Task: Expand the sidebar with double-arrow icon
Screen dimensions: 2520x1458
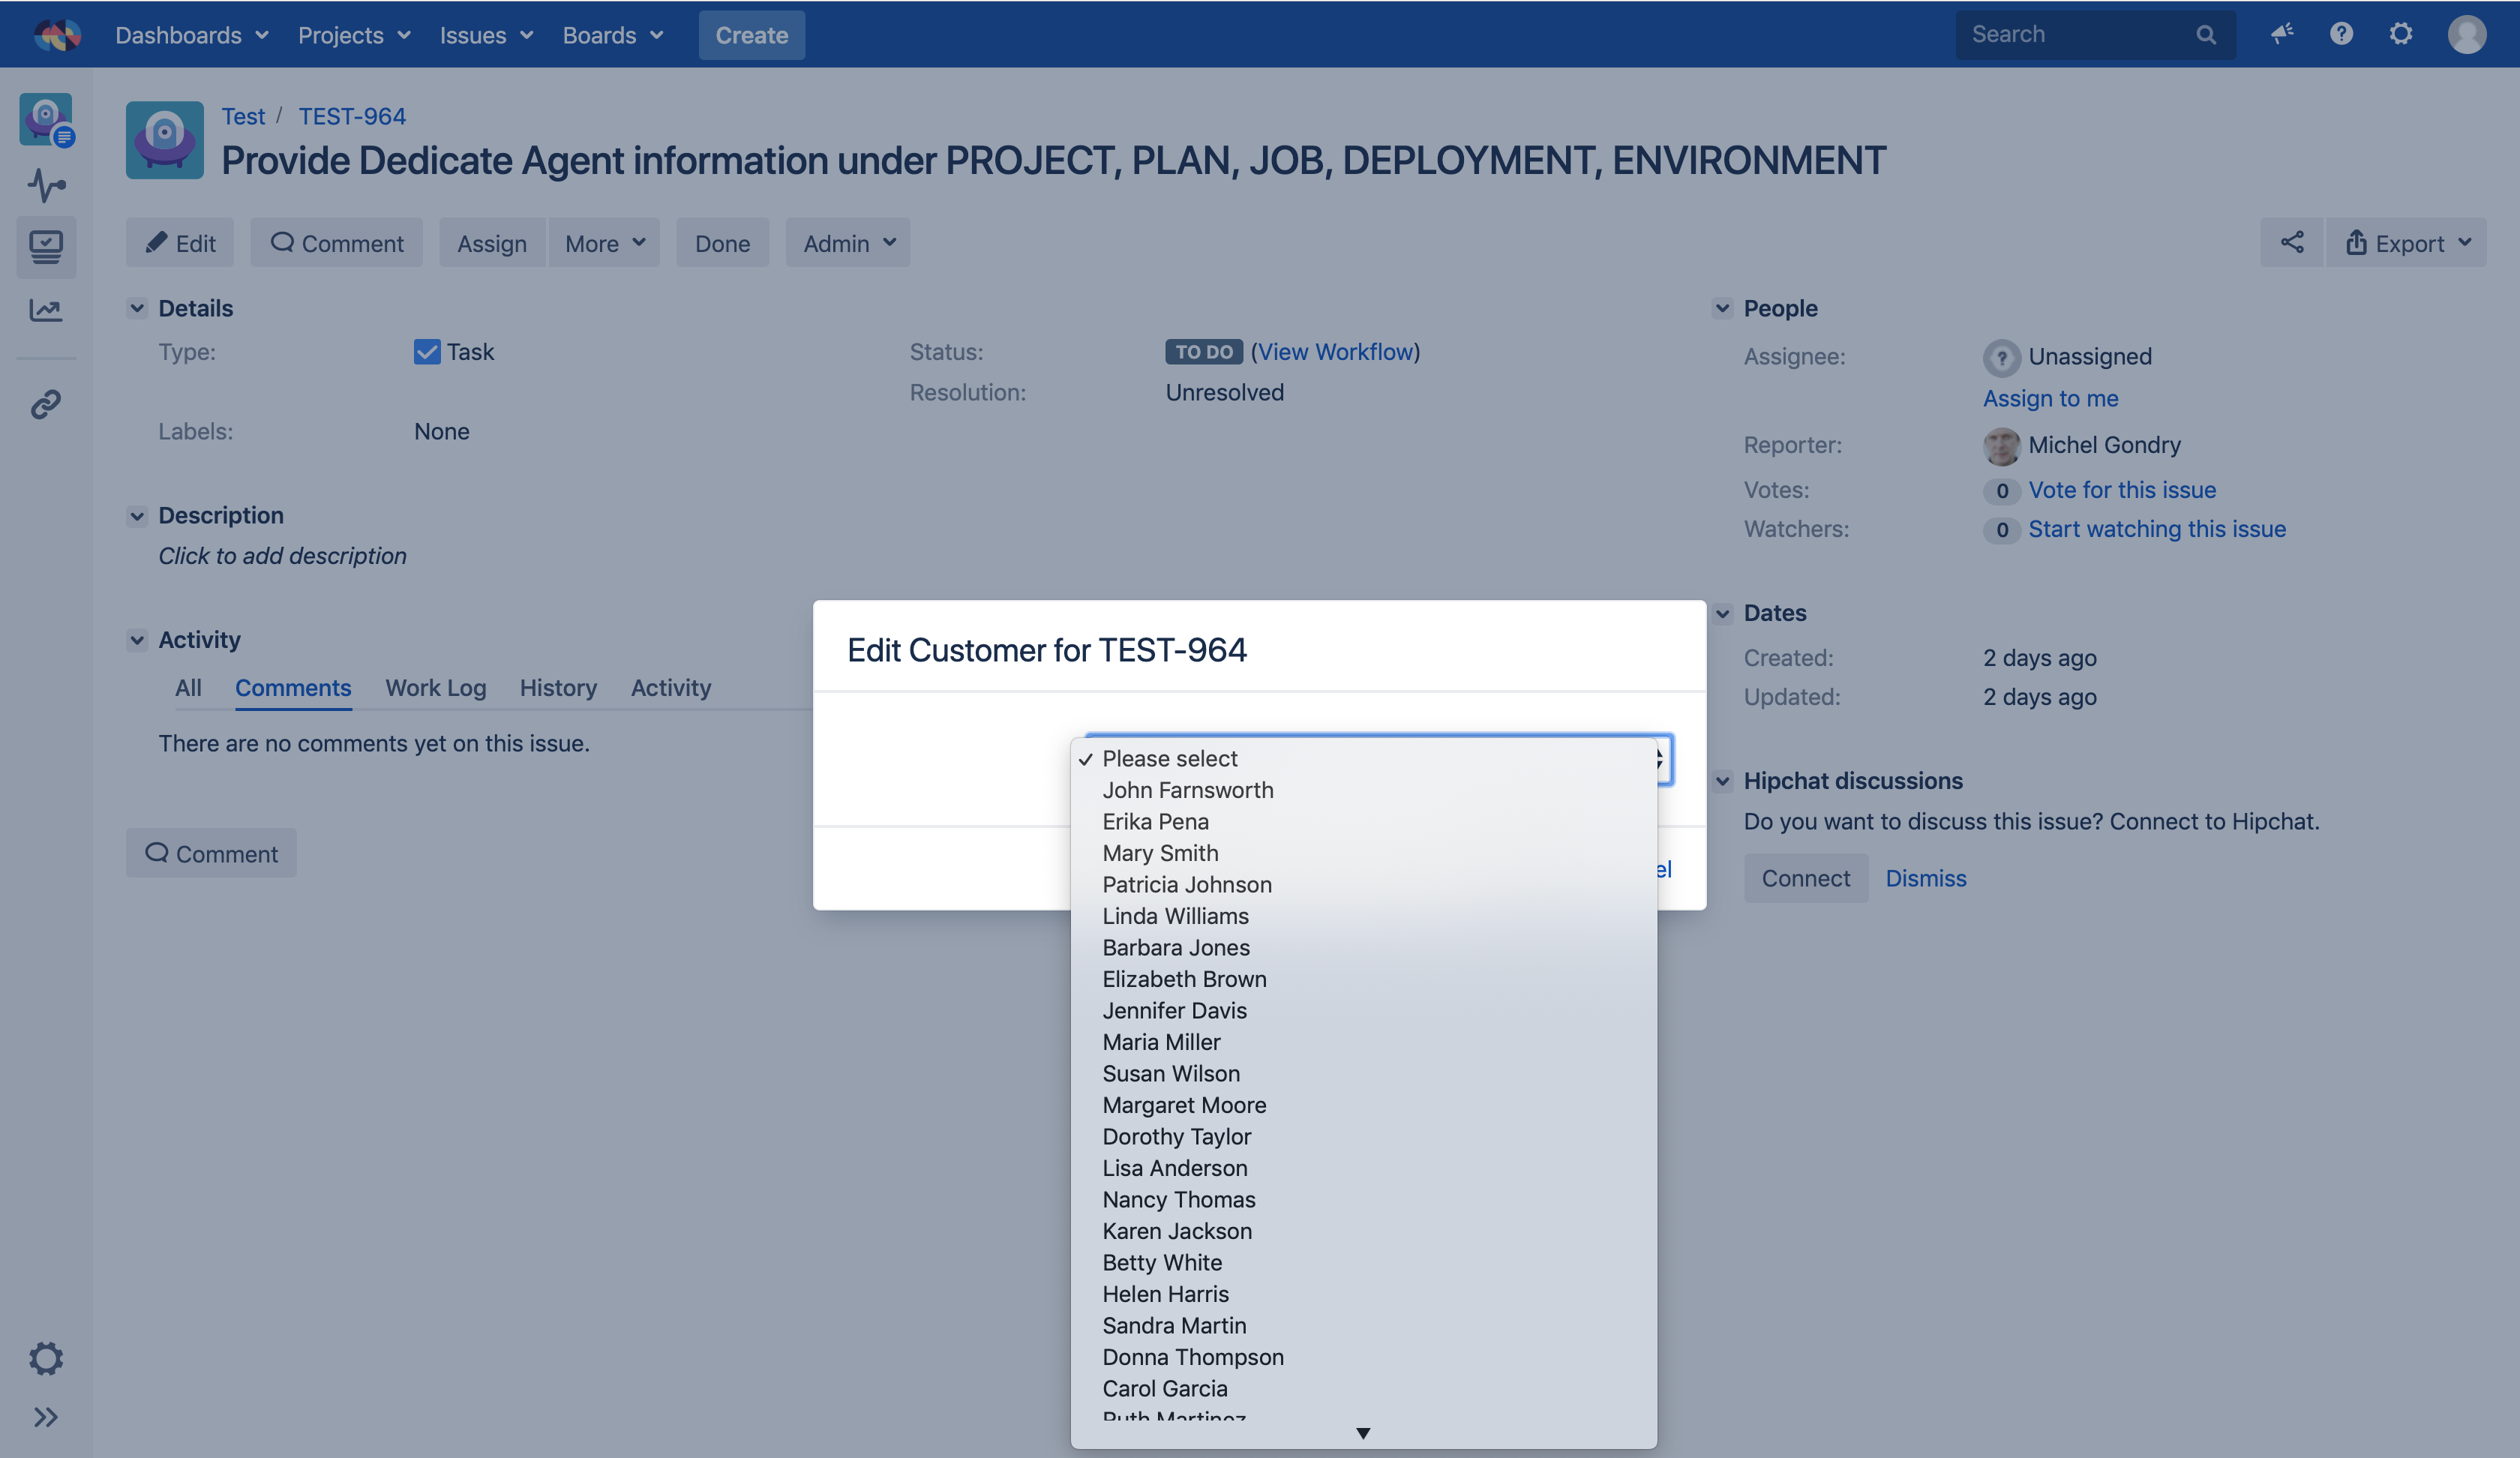Action: 46,1417
